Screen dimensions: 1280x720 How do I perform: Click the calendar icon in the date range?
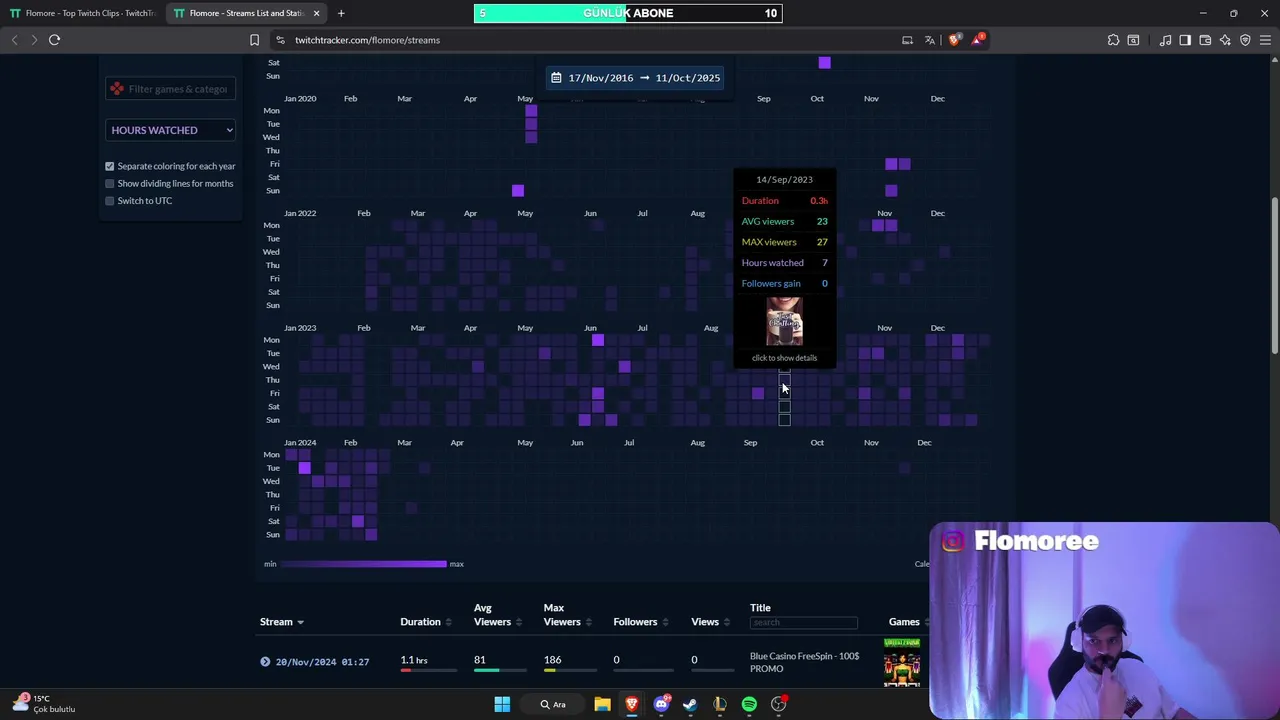556,77
